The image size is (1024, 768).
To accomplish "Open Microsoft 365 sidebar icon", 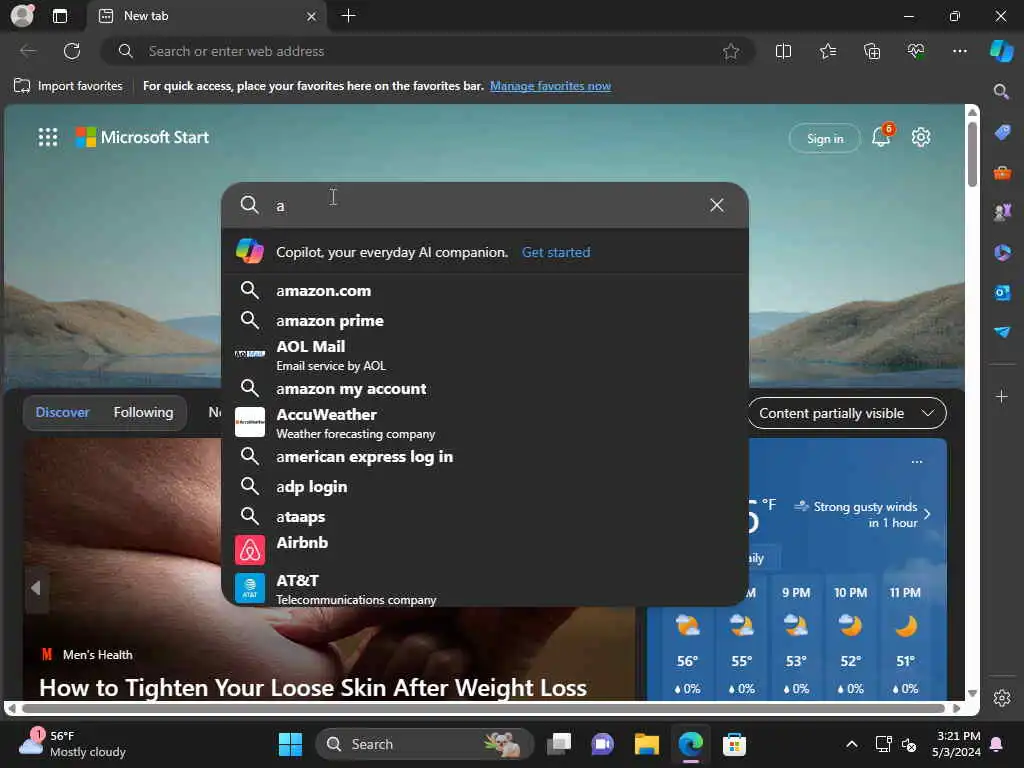I will tap(1002, 252).
